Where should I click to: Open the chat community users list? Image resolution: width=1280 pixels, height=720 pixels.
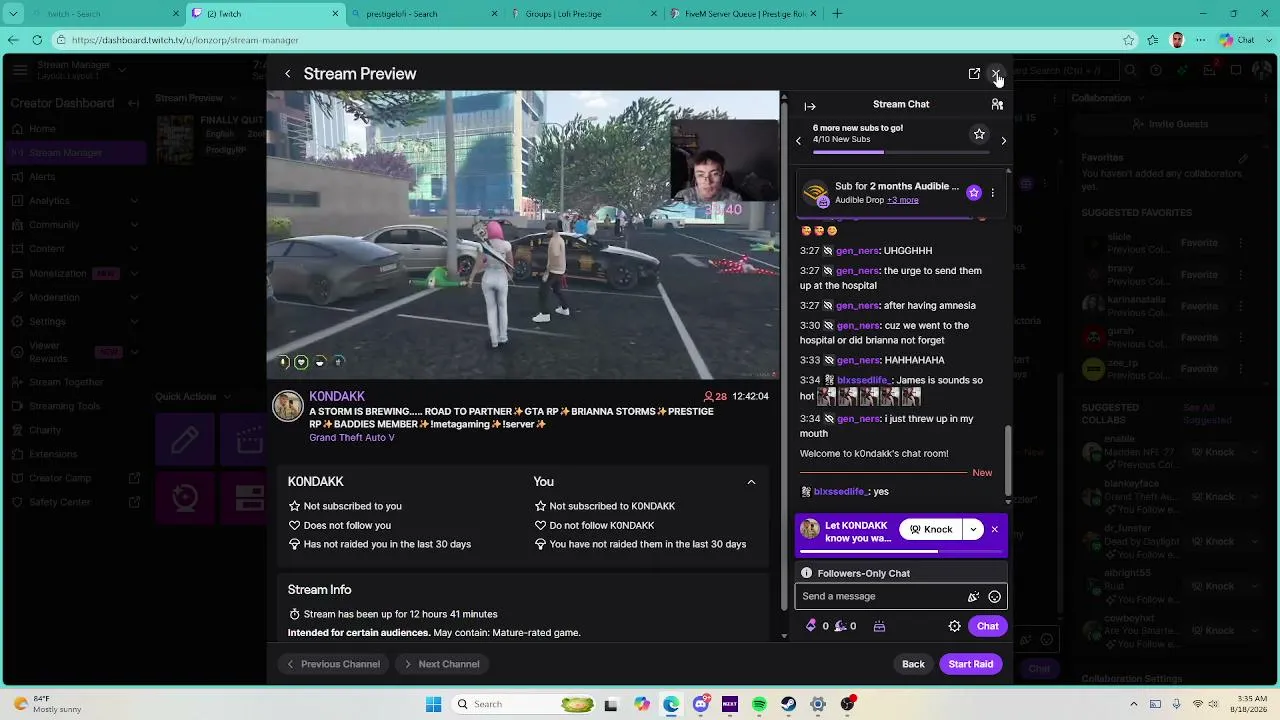pyautogui.click(x=997, y=104)
